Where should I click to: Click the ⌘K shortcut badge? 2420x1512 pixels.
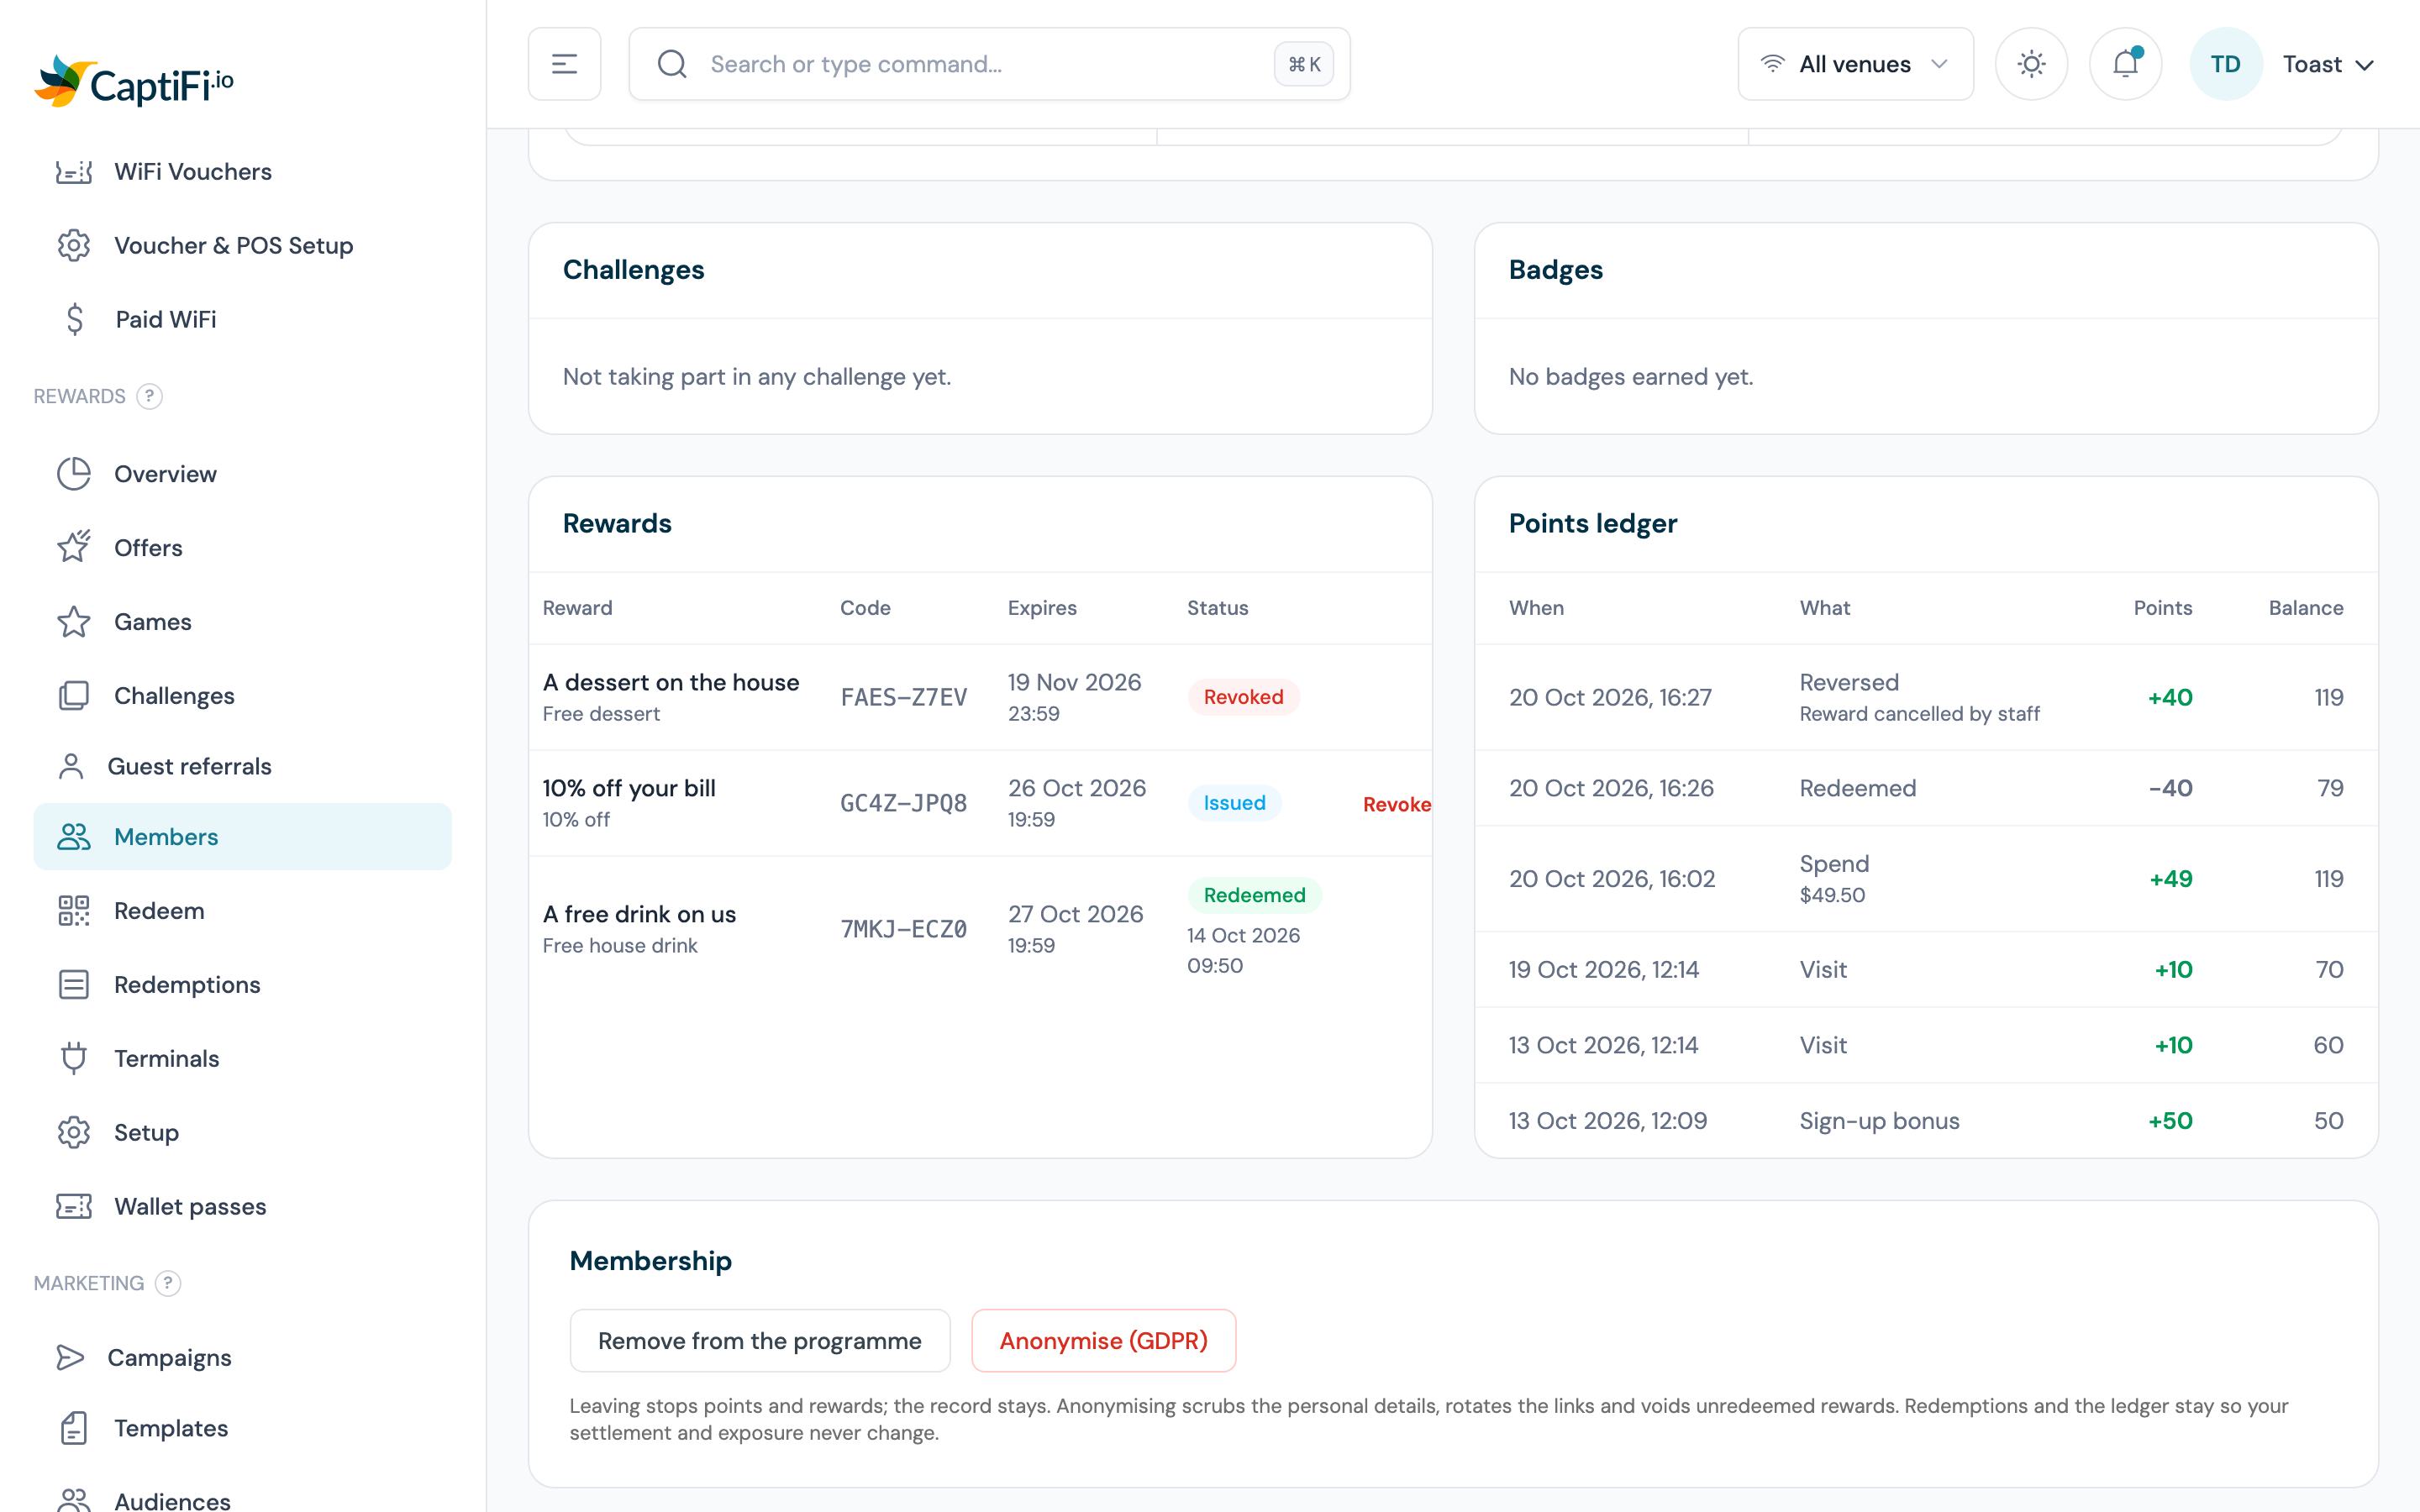1304,64
